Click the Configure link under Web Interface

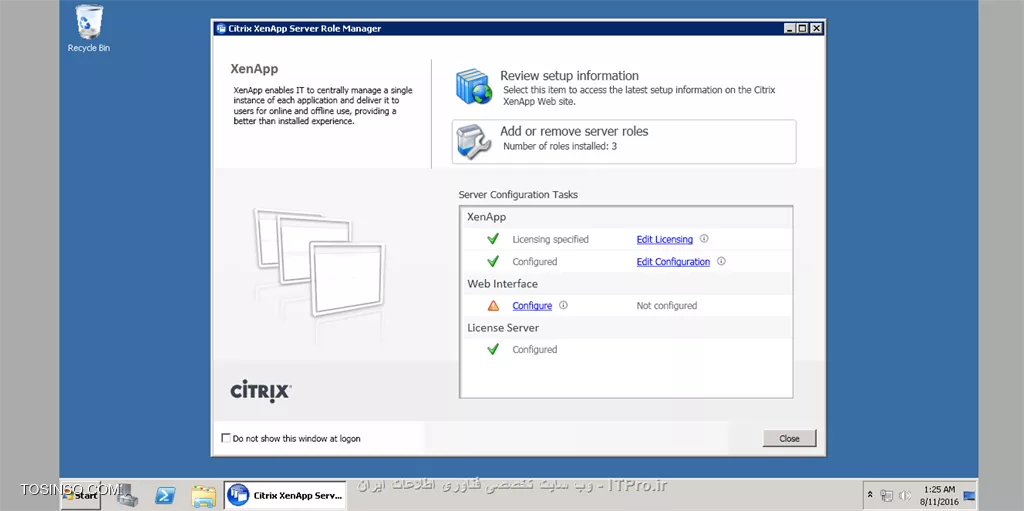(532, 305)
